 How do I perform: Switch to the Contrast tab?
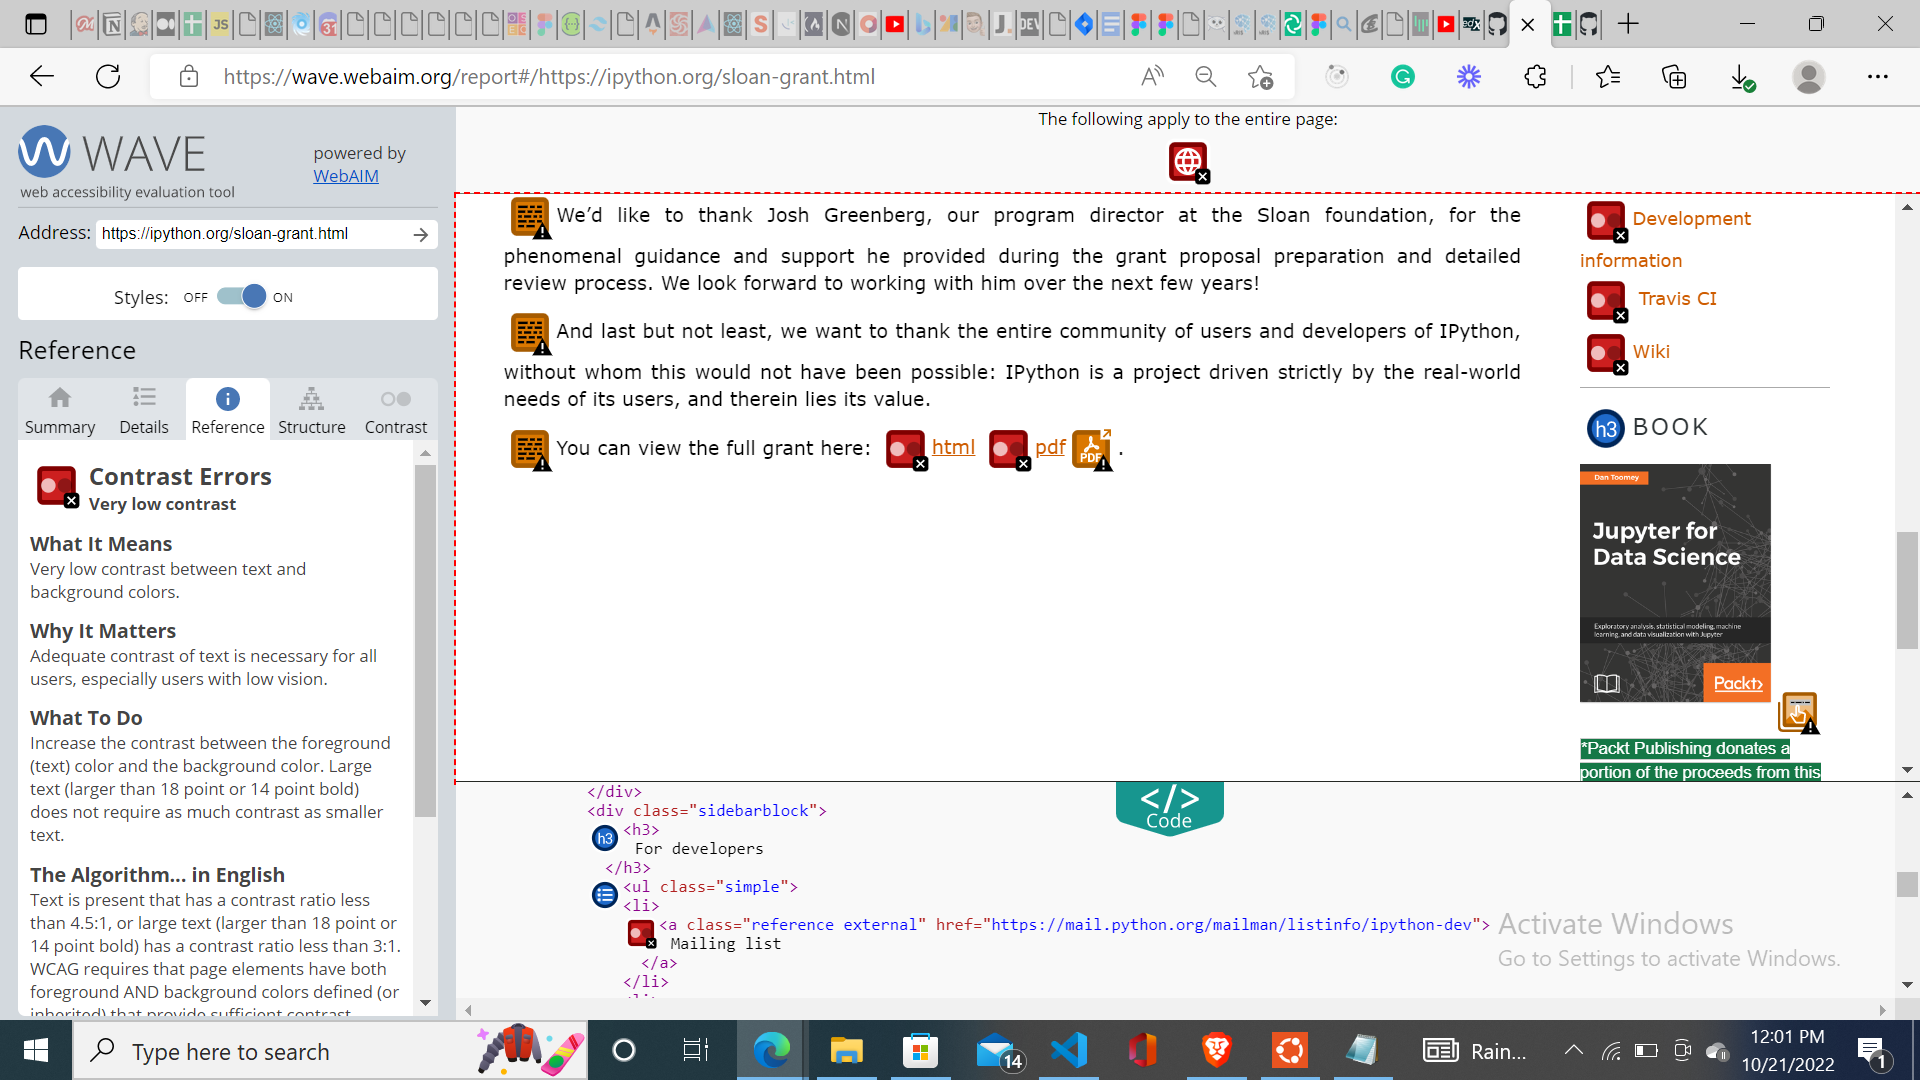pyautogui.click(x=395, y=411)
